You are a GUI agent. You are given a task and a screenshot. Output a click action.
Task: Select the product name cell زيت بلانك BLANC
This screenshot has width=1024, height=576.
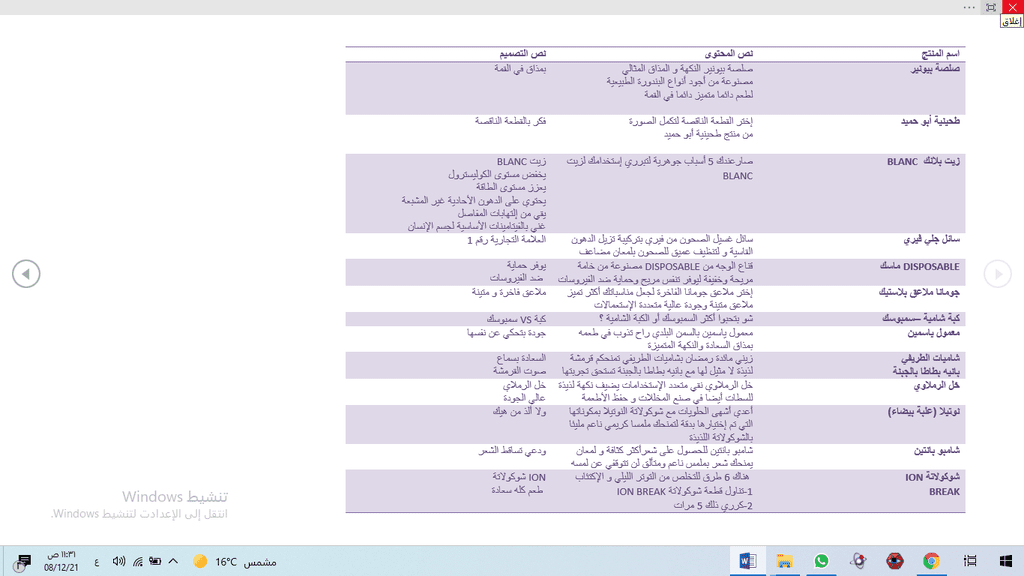[x=923, y=161]
